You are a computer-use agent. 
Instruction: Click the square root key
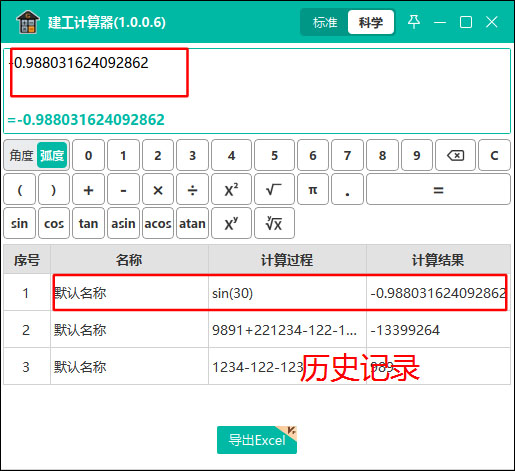[x=274, y=189]
